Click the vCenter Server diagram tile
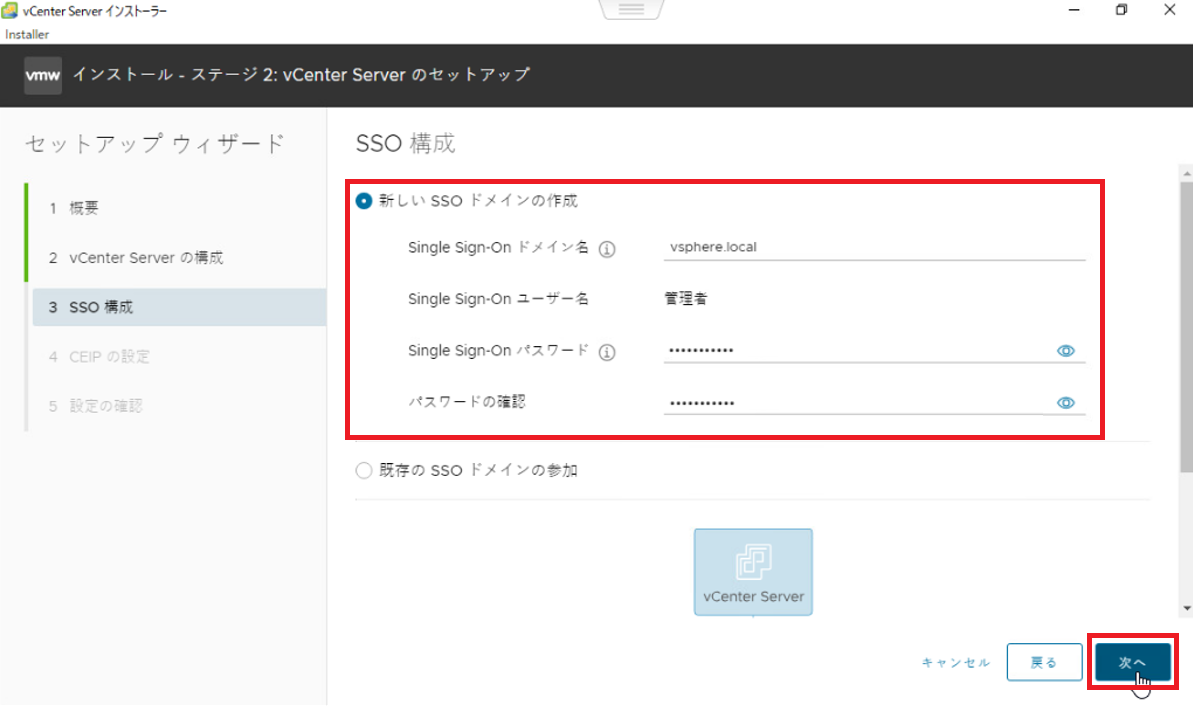 coord(753,572)
